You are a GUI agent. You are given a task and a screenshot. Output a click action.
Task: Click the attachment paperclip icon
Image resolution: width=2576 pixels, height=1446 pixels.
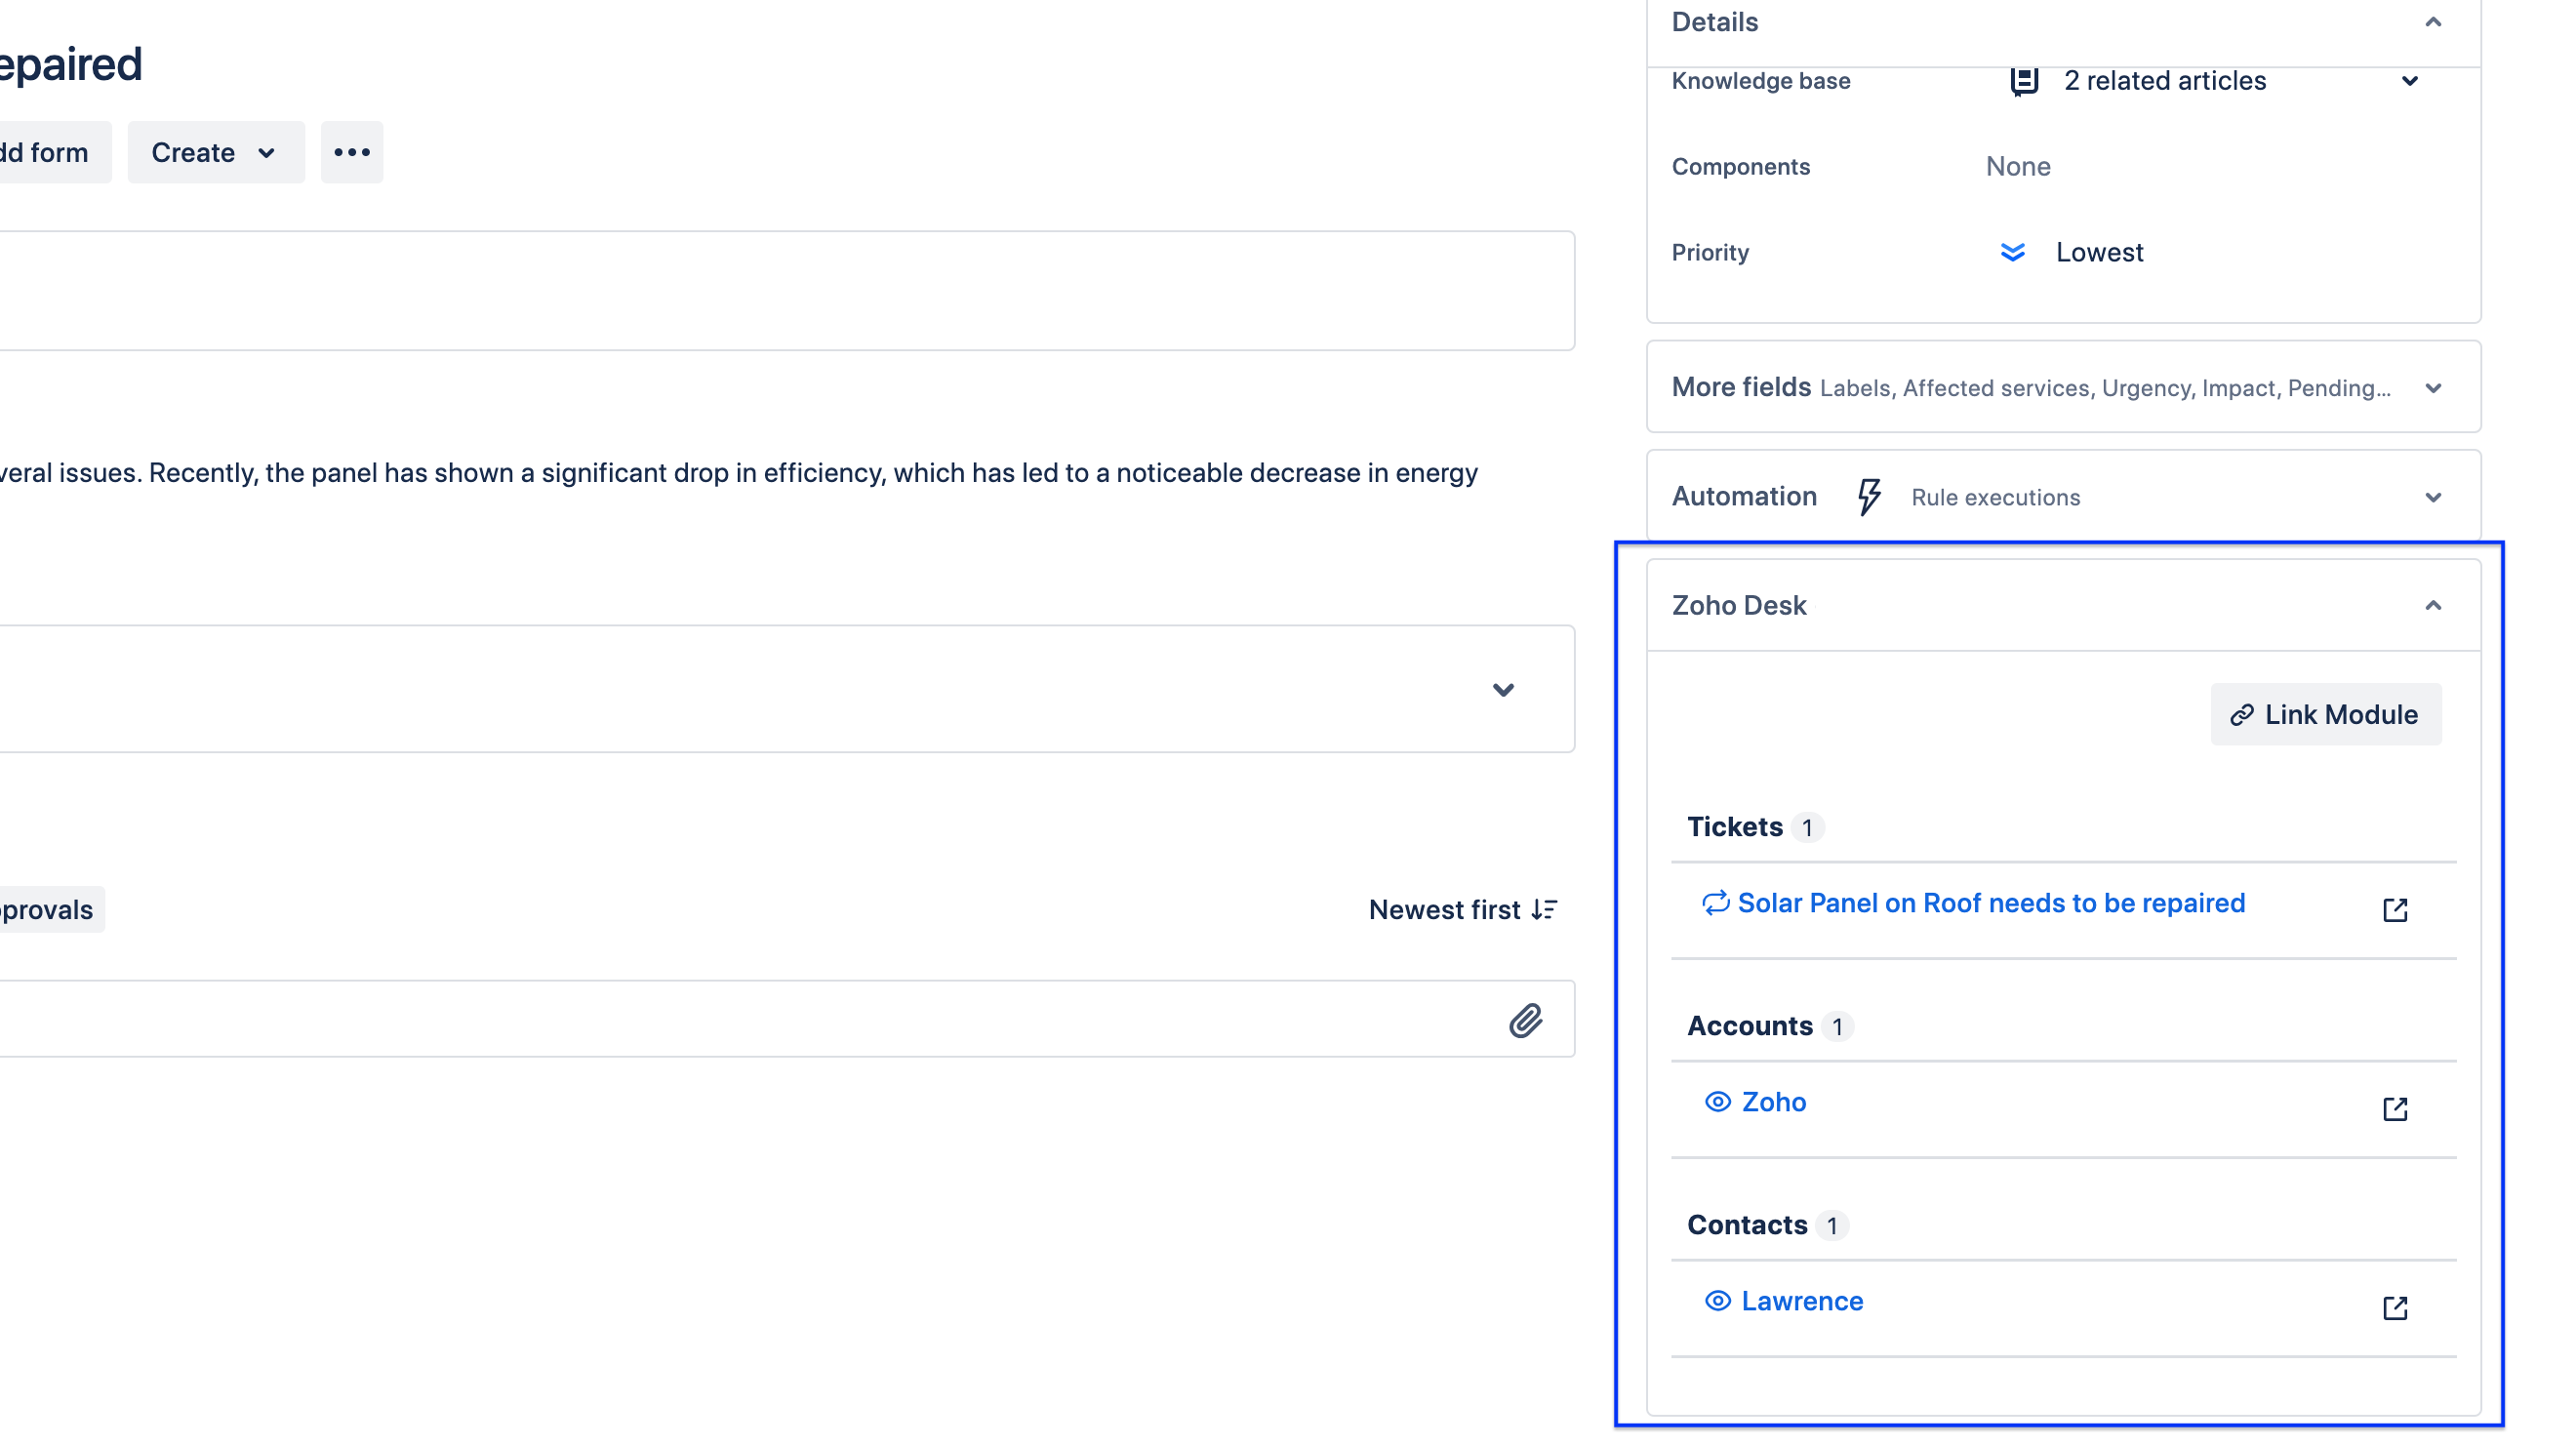pos(1525,1020)
